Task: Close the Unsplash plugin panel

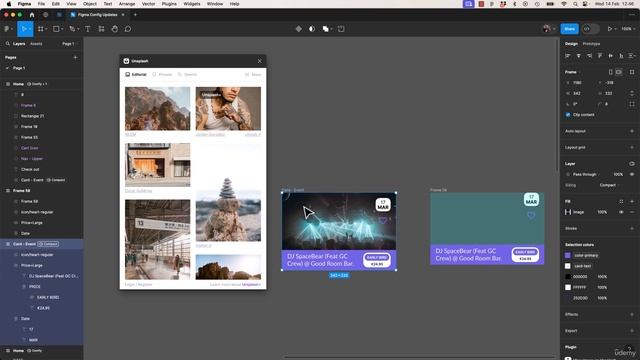Action: (x=260, y=61)
